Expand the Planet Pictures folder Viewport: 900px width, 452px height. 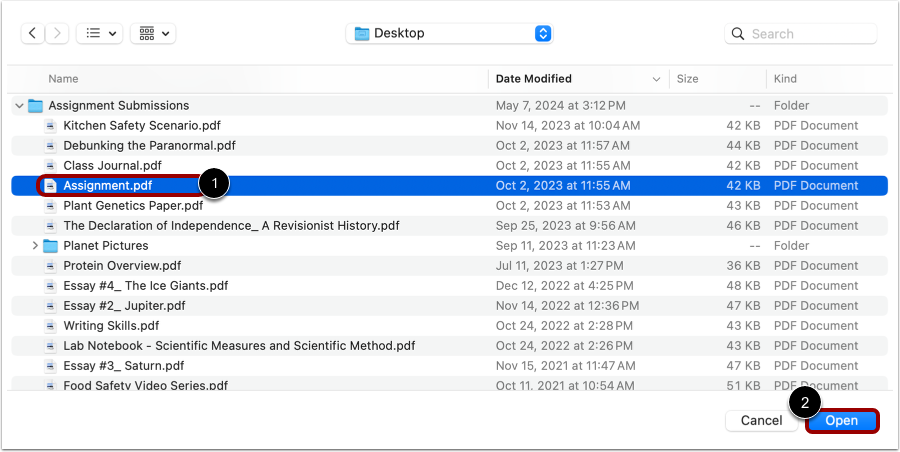[x=35, y=245]
